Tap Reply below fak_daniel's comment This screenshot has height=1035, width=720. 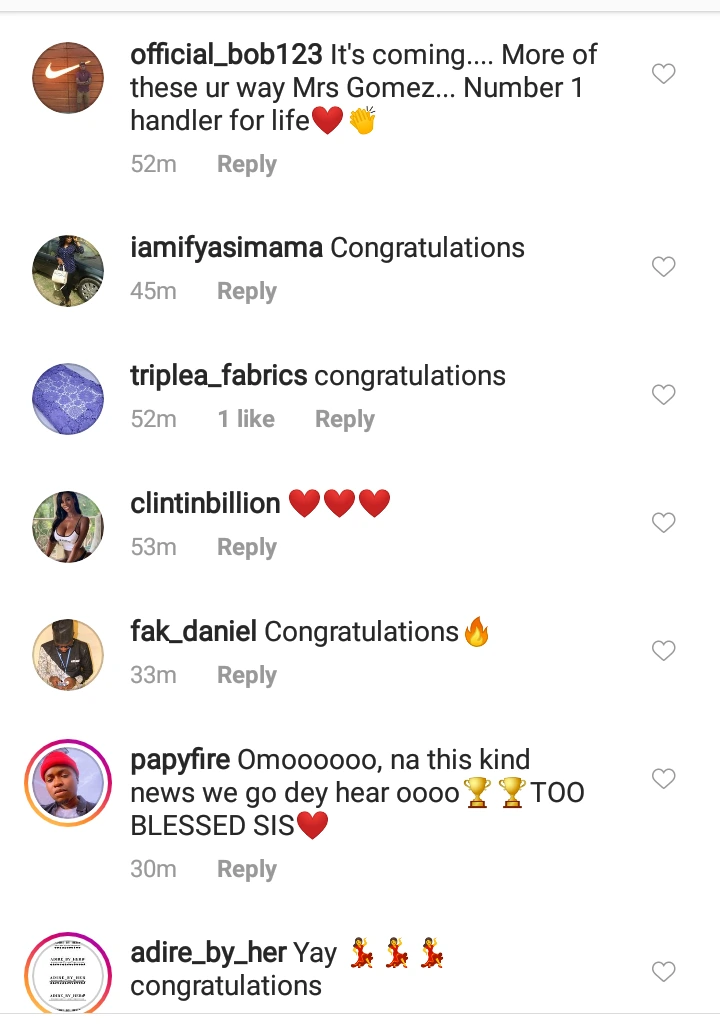(246, 675)
